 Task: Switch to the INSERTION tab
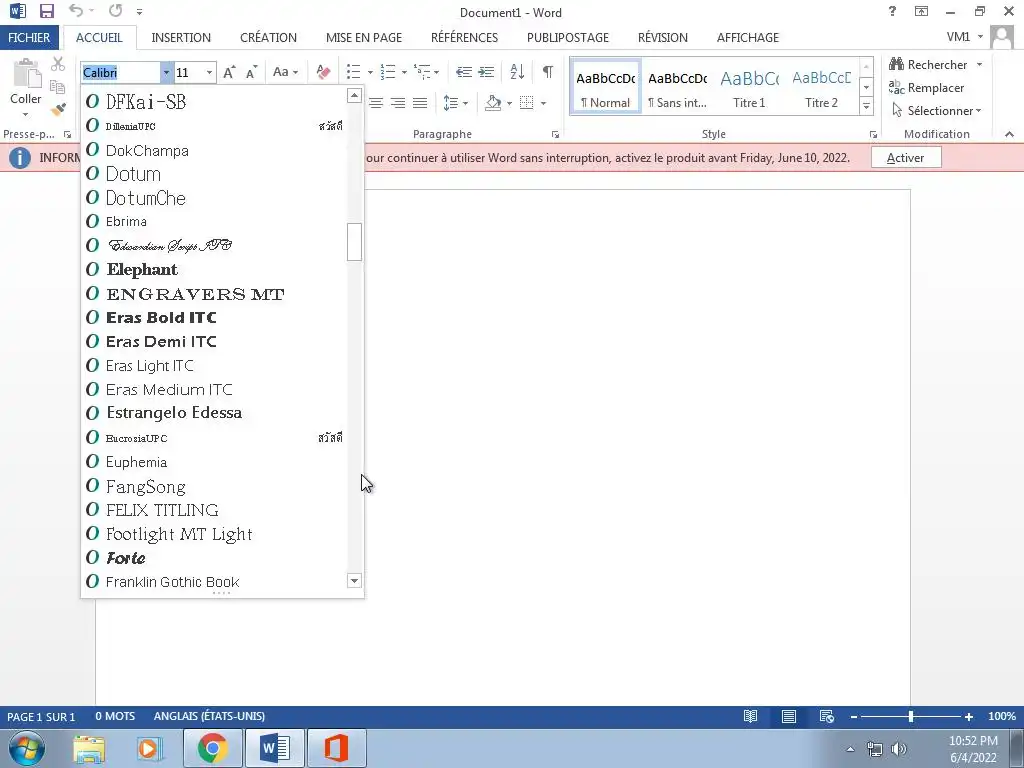coord(181,37)
